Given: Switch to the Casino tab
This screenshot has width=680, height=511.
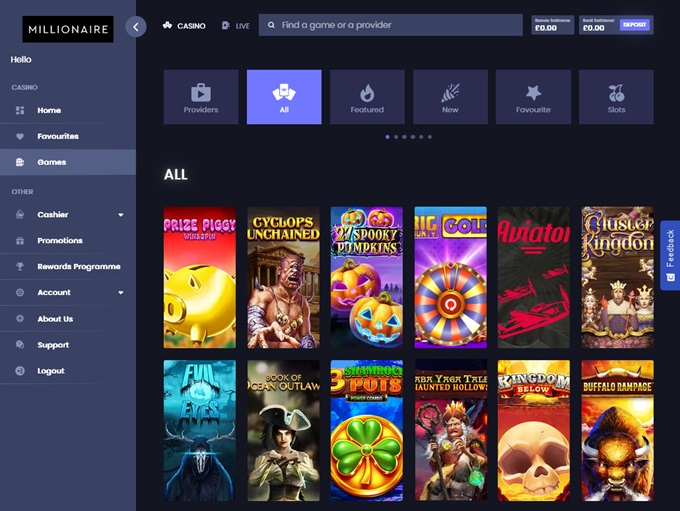Looking at the screenshot, I should (184, 25).
